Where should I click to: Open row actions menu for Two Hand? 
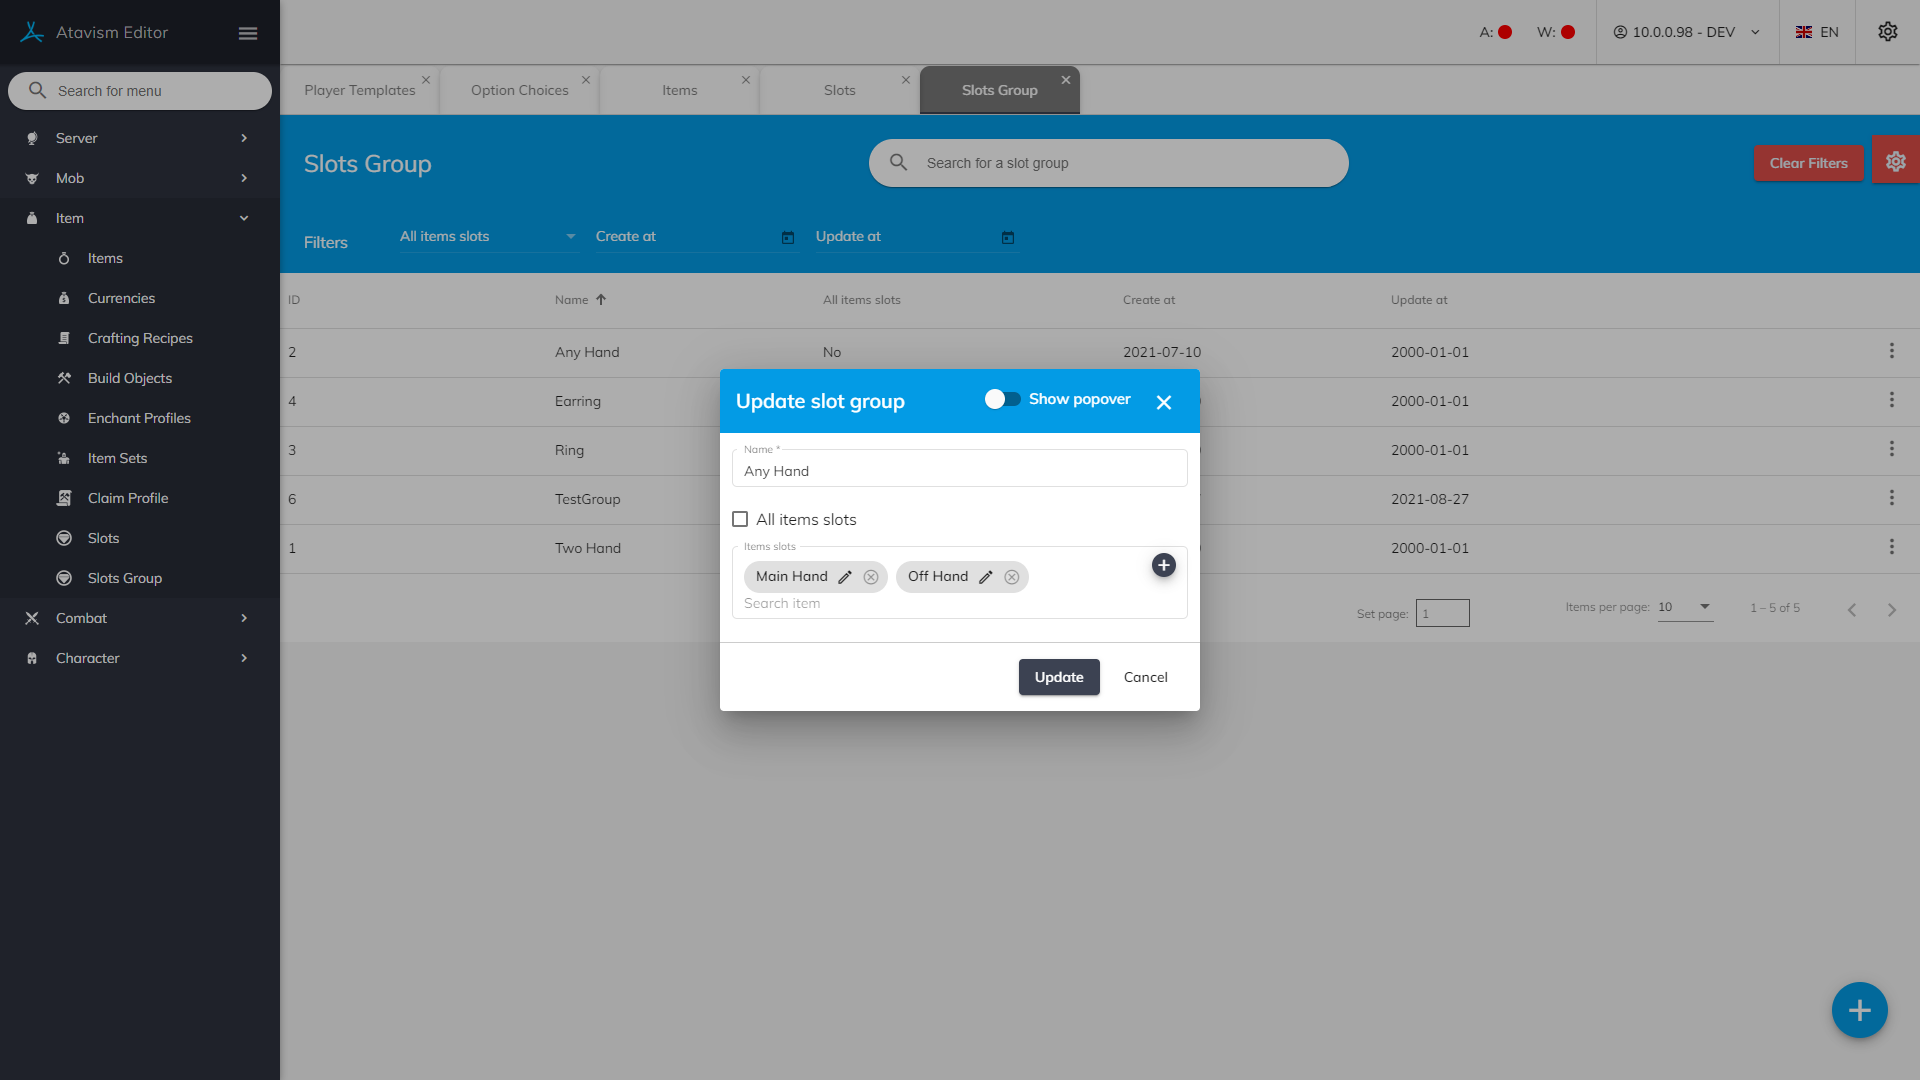click(x=1891, y=547)
